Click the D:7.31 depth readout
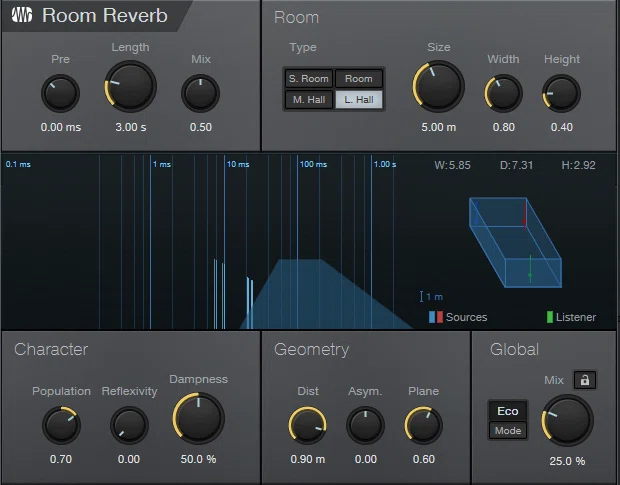The height and width of the screenshot is (485, 620). (516, 165)
